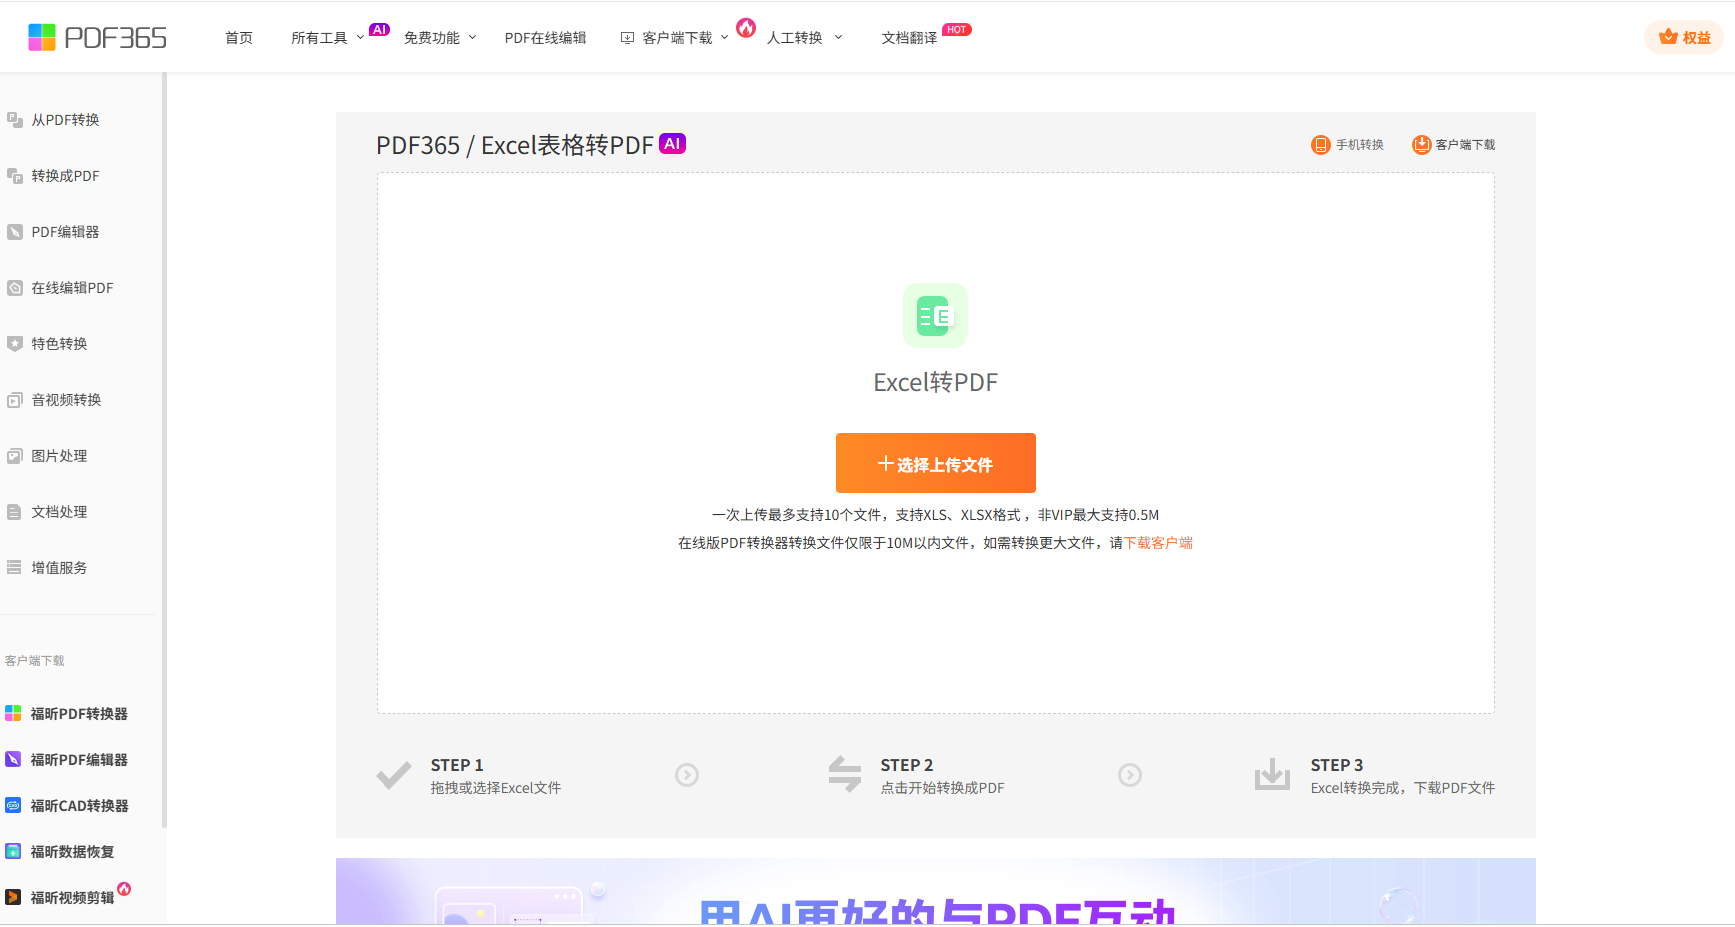Click the 福昕视频剪辑 app icon

13,898
